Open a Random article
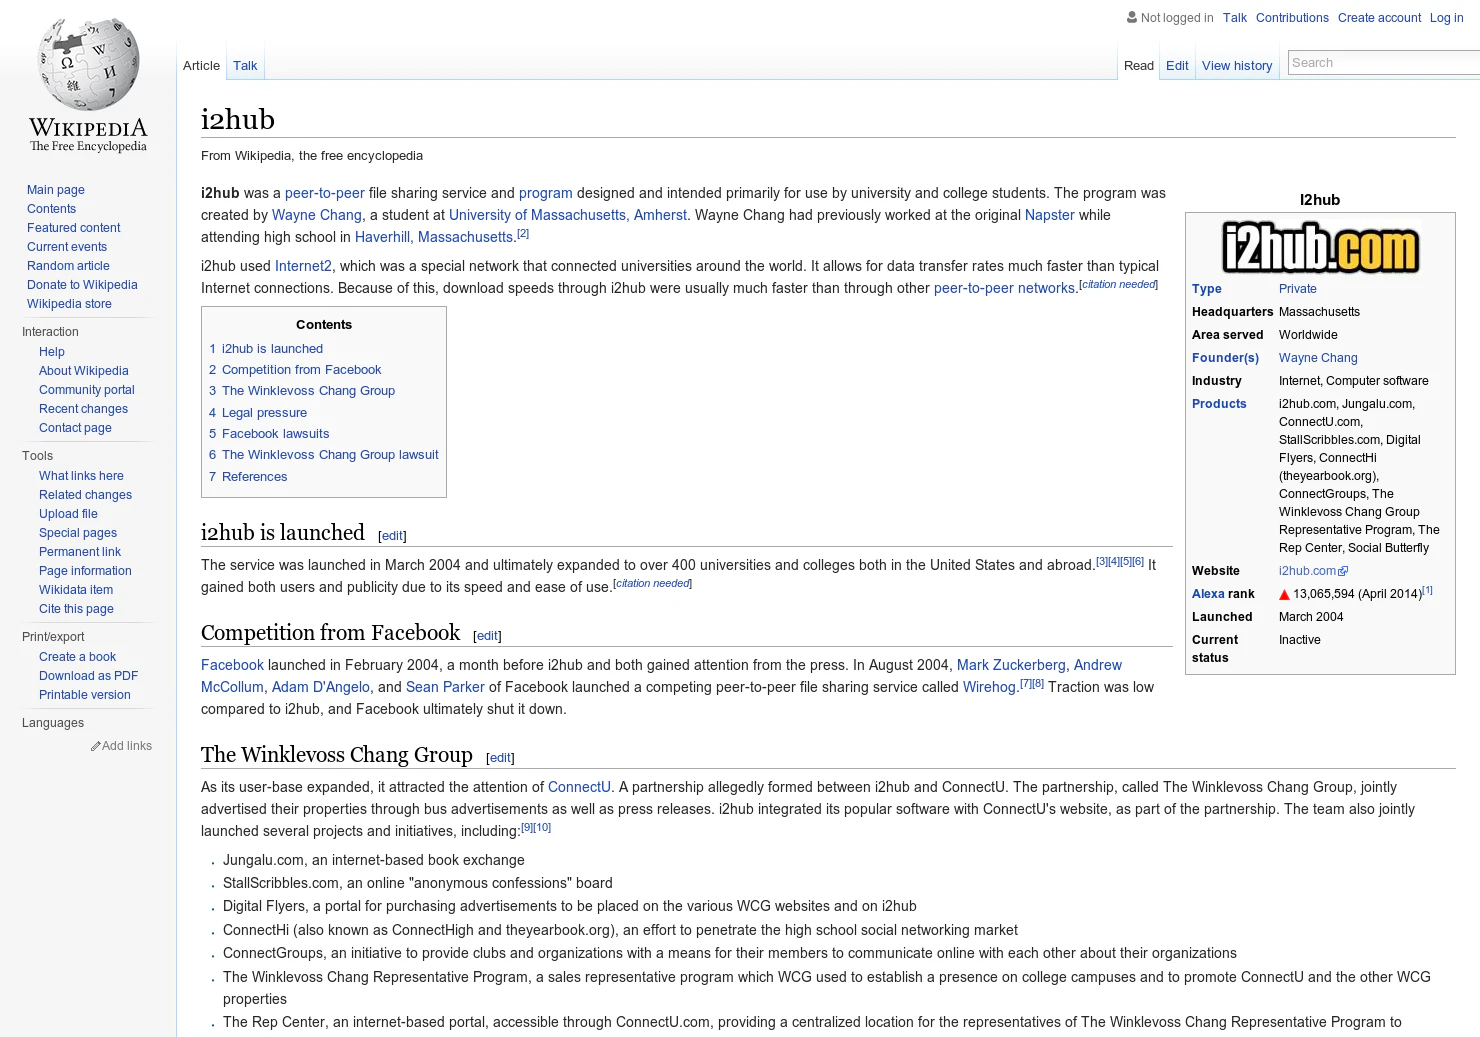The width and height of the screenshot is (1480, 1037). coord(68,266)
